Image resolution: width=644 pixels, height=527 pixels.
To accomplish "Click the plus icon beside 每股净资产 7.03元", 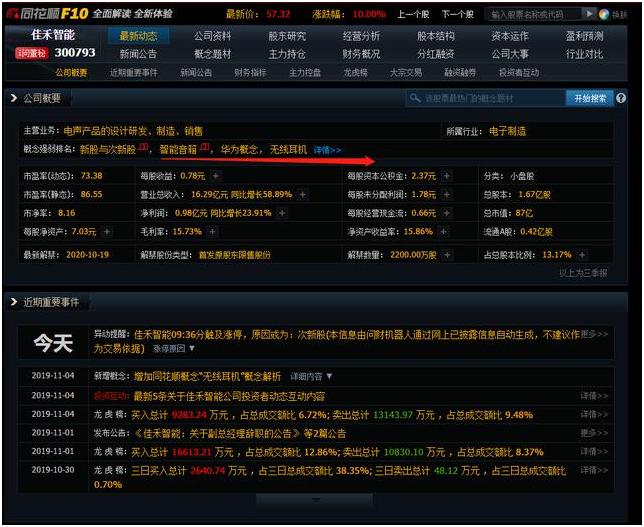I will point(107,232).
